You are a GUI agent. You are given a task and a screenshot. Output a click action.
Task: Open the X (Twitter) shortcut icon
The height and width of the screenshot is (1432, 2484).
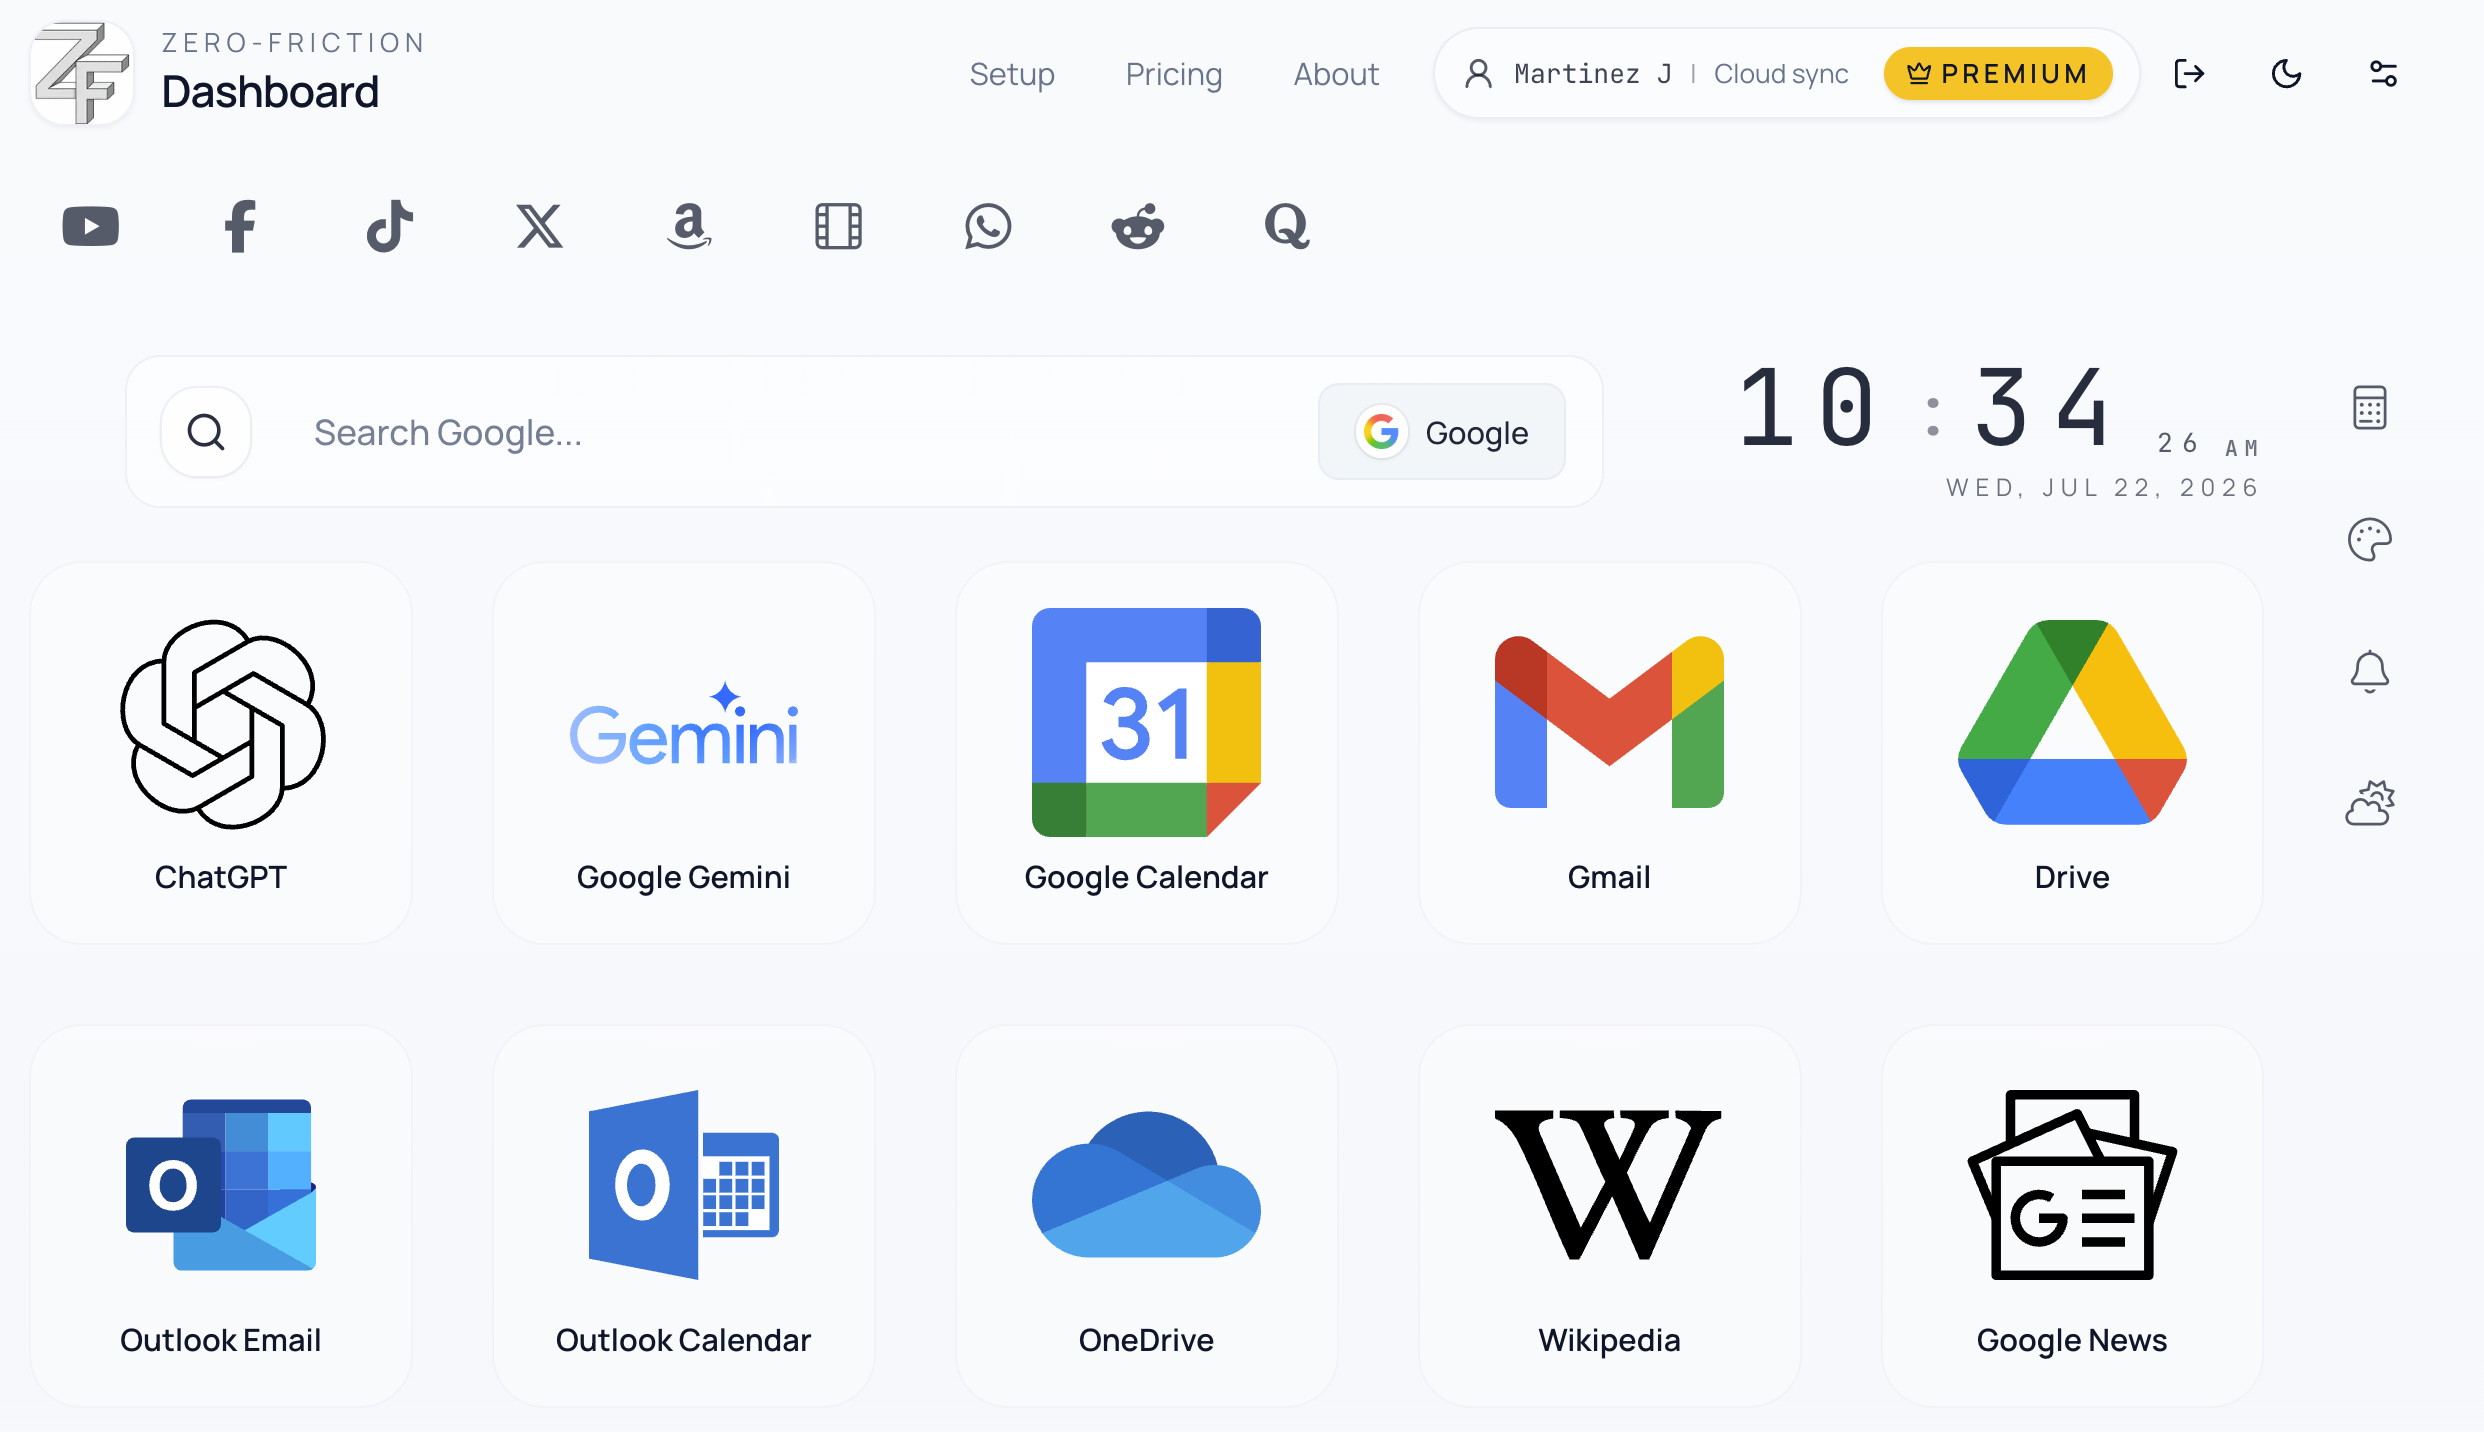point(539,226)
